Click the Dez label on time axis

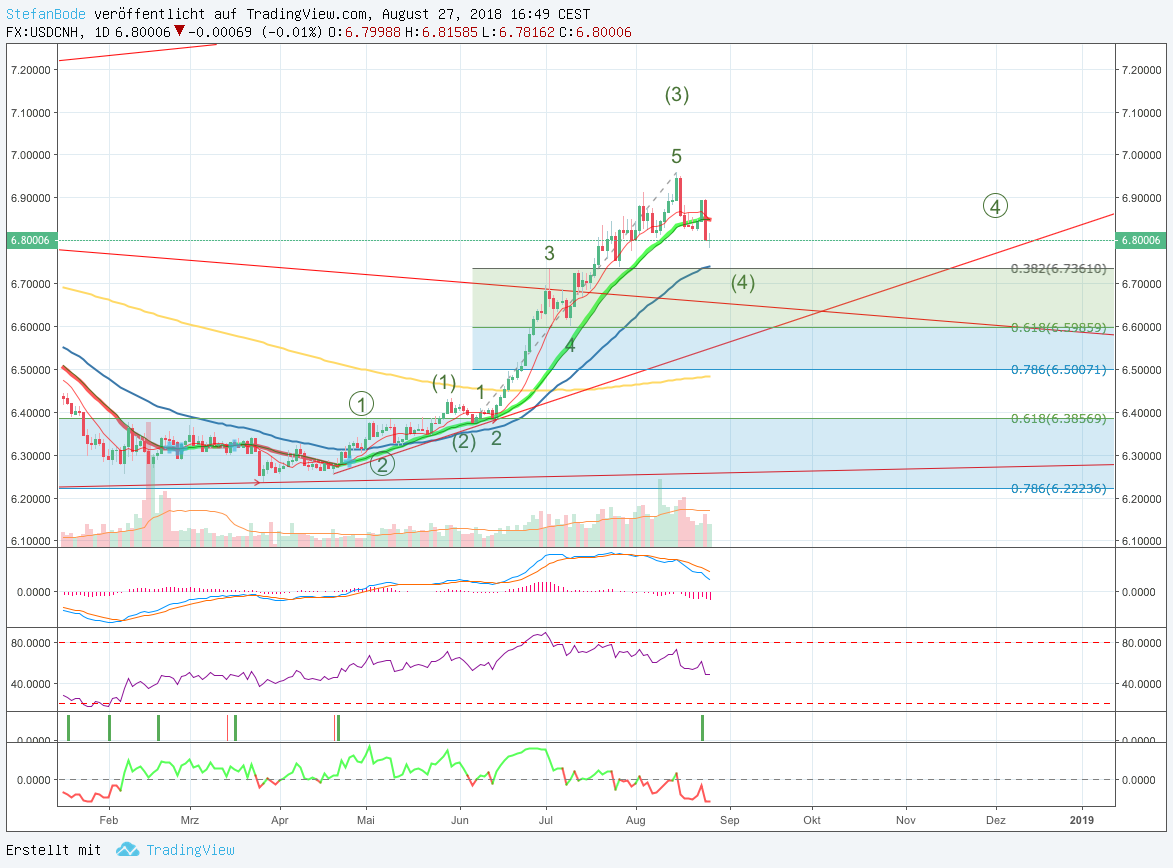[996, 820]
